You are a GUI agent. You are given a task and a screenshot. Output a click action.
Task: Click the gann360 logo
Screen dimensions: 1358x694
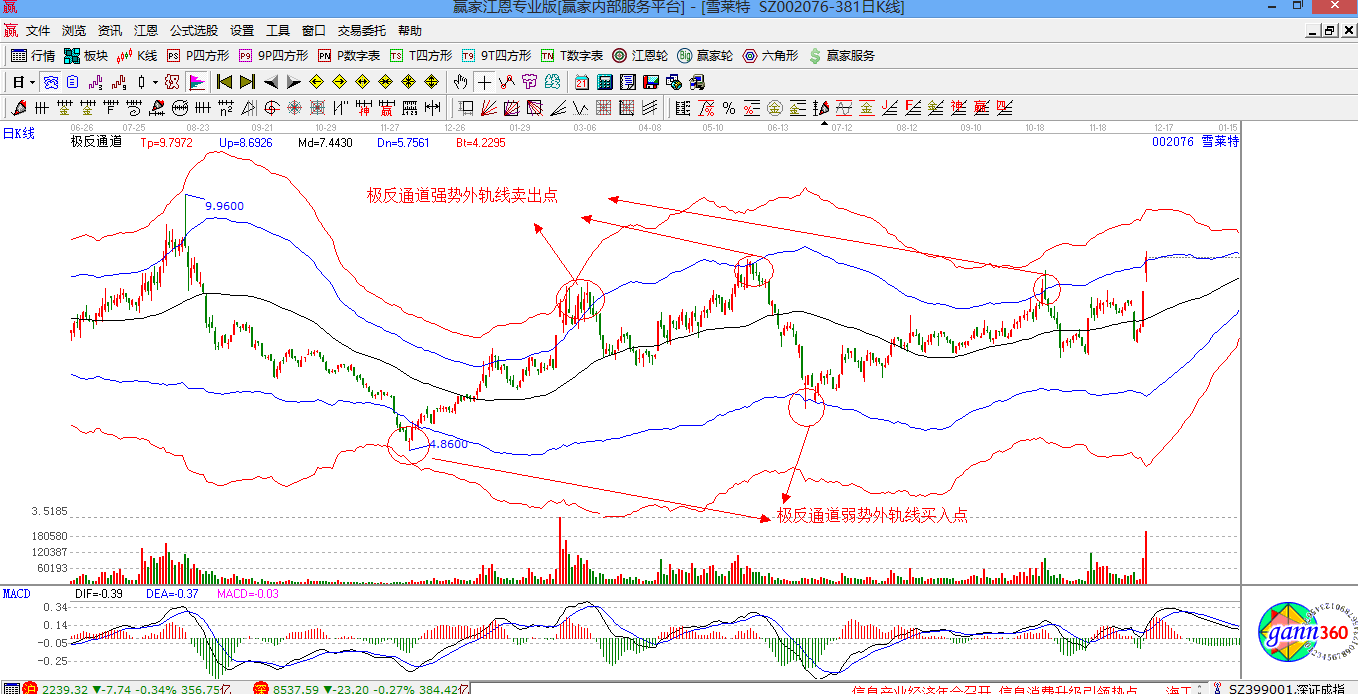1296,636
